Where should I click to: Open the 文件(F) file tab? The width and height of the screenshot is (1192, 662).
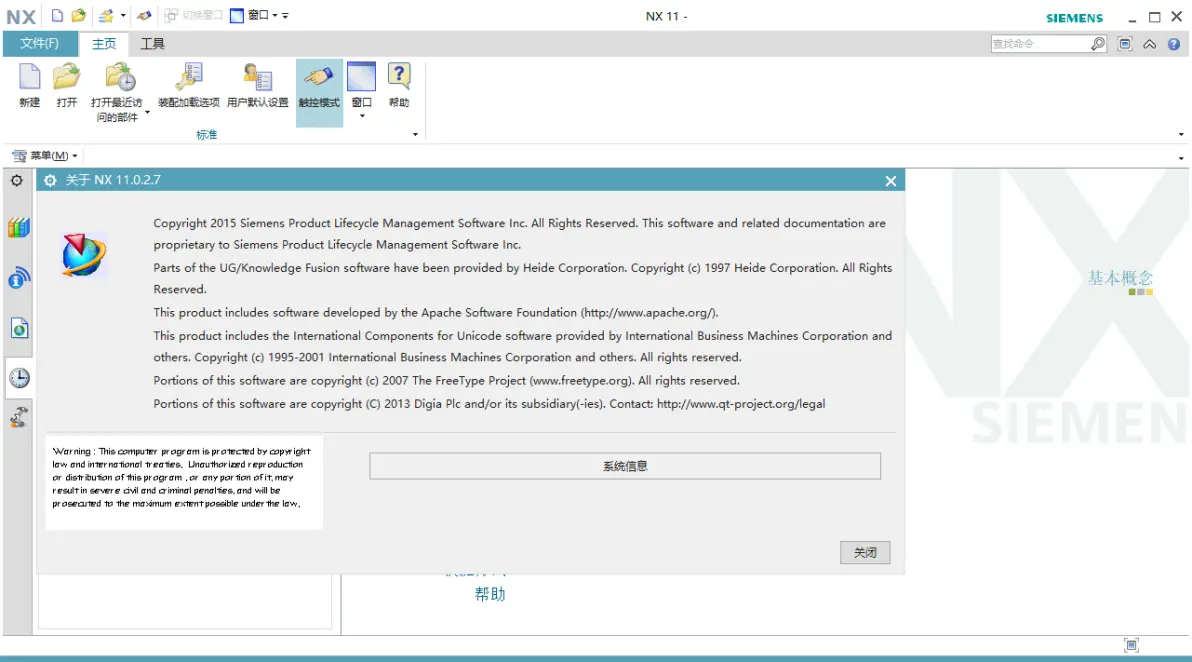pos(40,43)
